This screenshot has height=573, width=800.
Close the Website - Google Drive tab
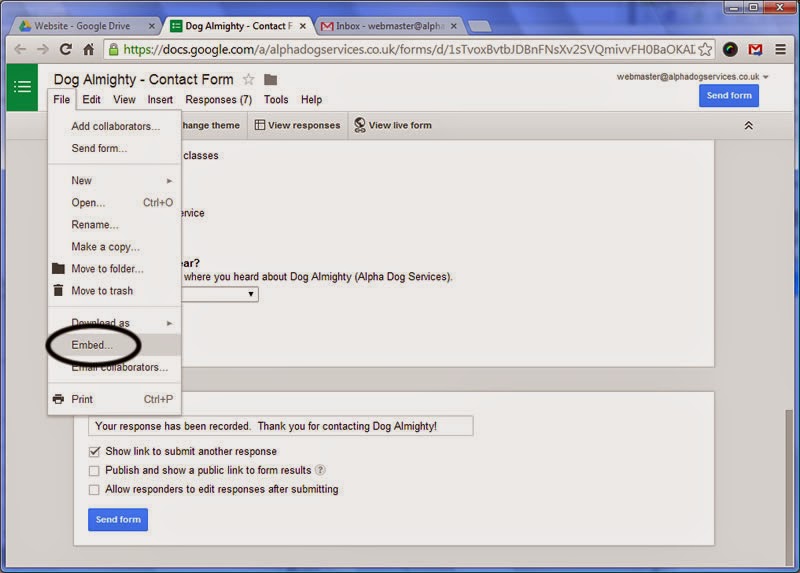(x=152, y=26)
